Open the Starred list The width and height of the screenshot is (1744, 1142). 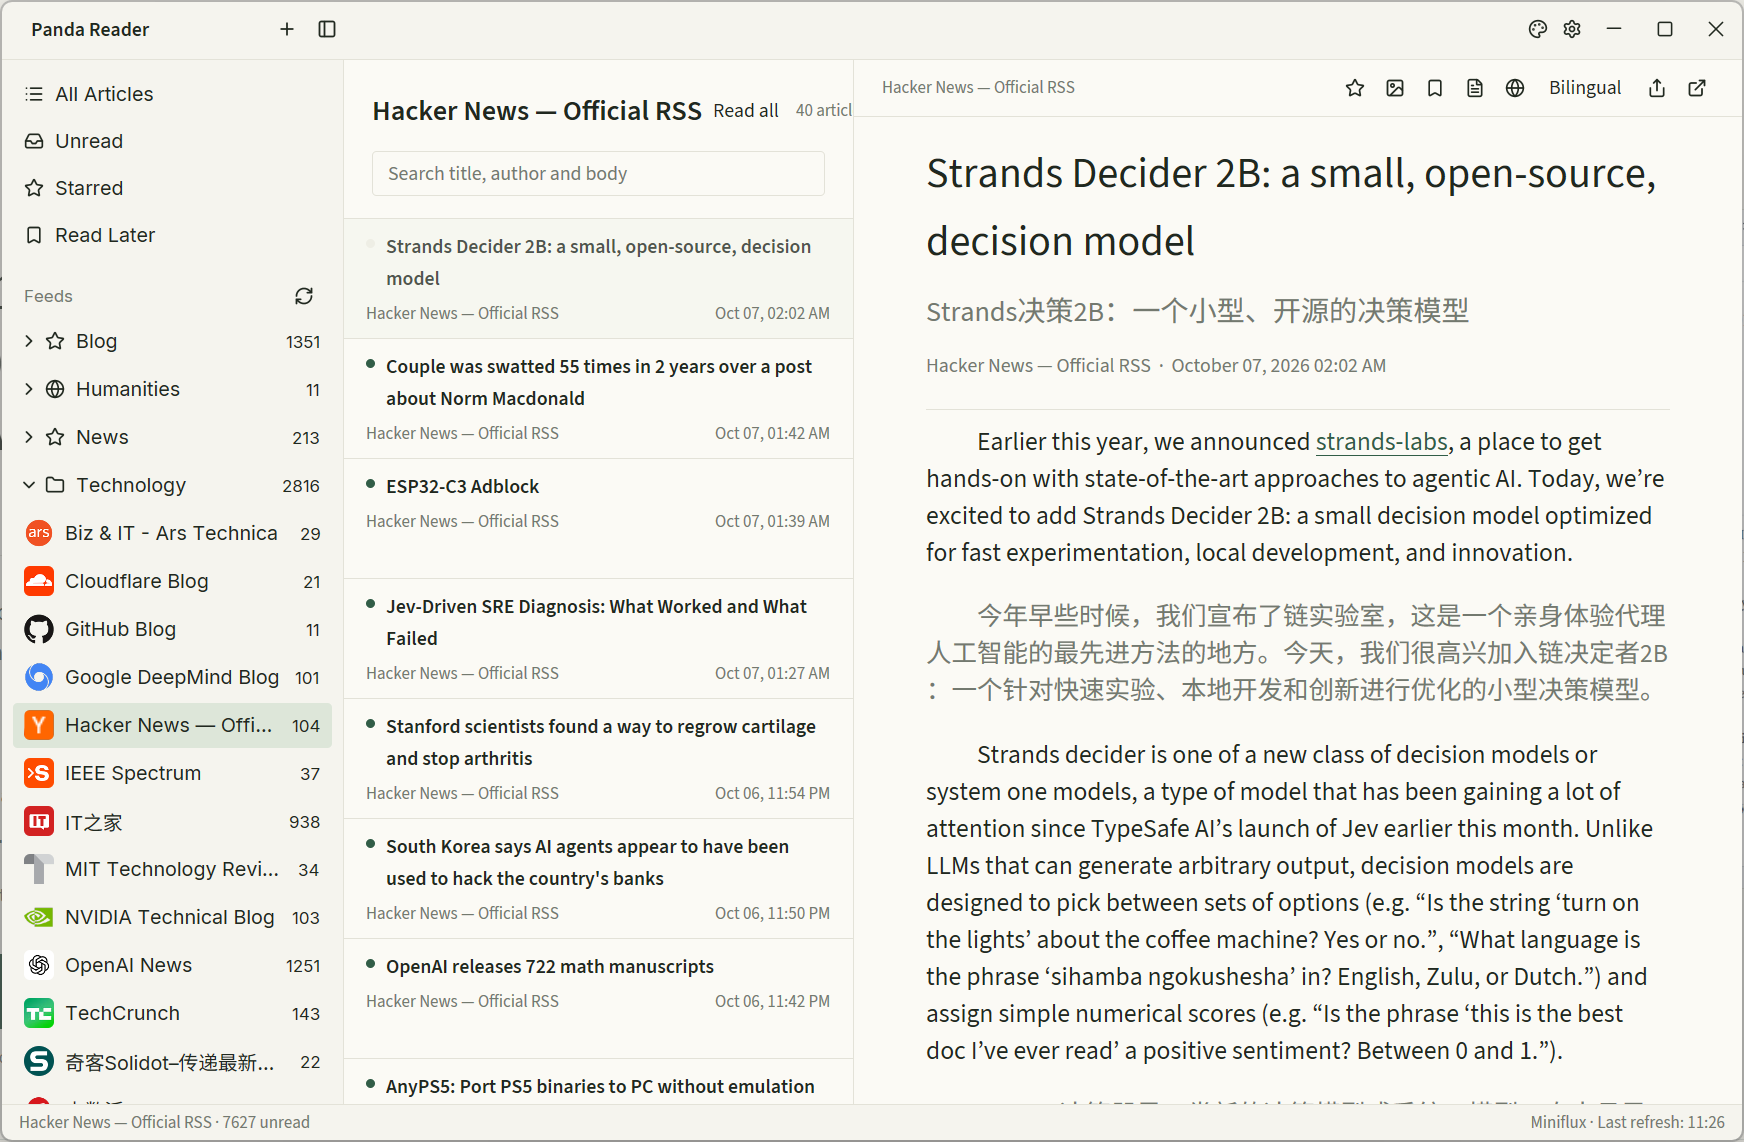coord(172,188)
